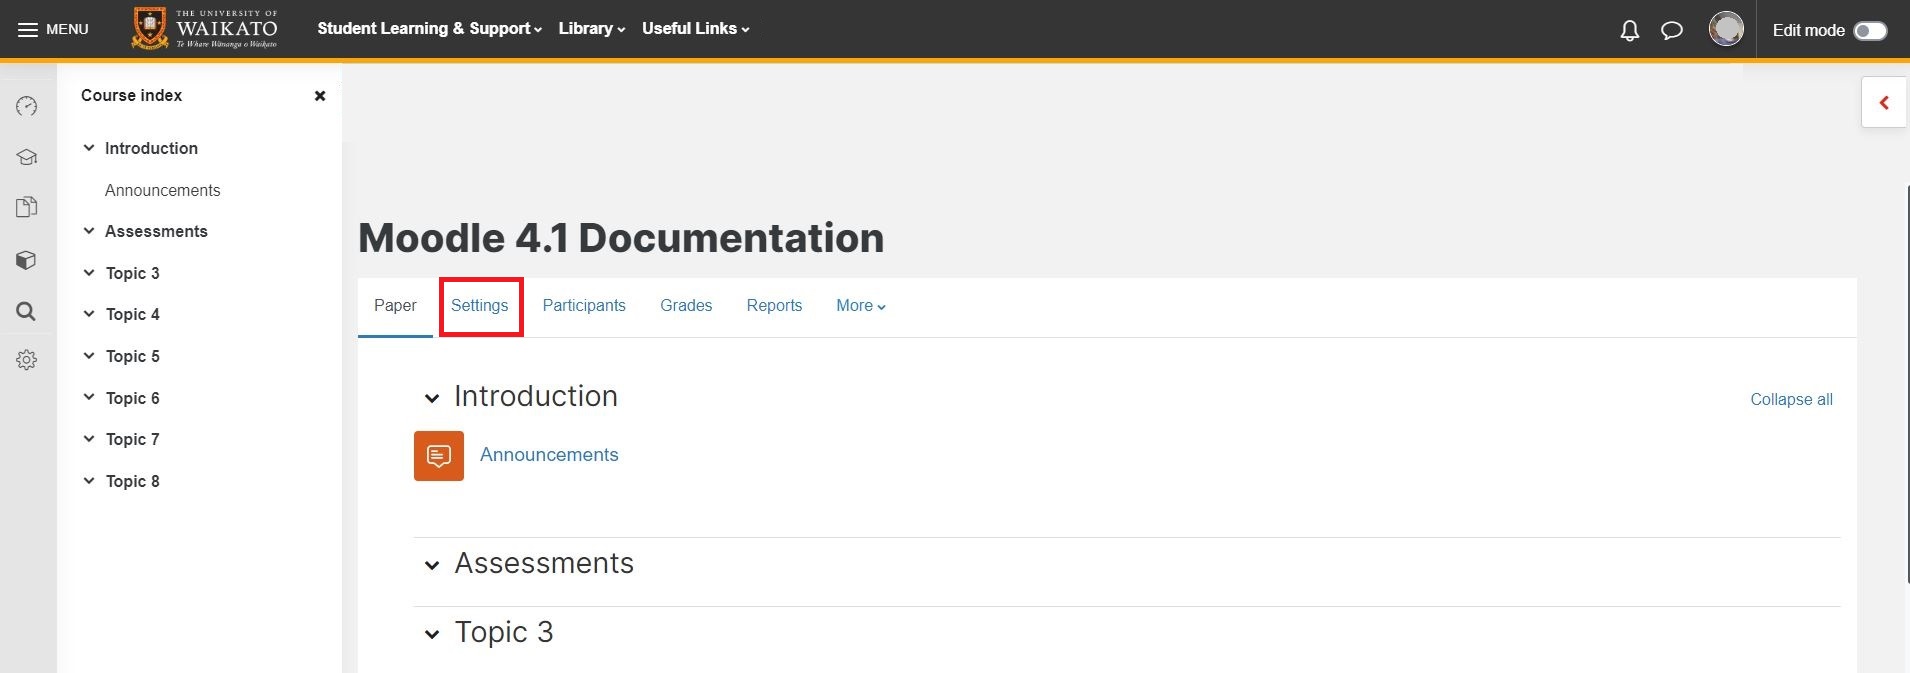Open the dashboard gauge icon in sidebar
1910x673 pixels.
pyautogui.click(x=27, y=106)
